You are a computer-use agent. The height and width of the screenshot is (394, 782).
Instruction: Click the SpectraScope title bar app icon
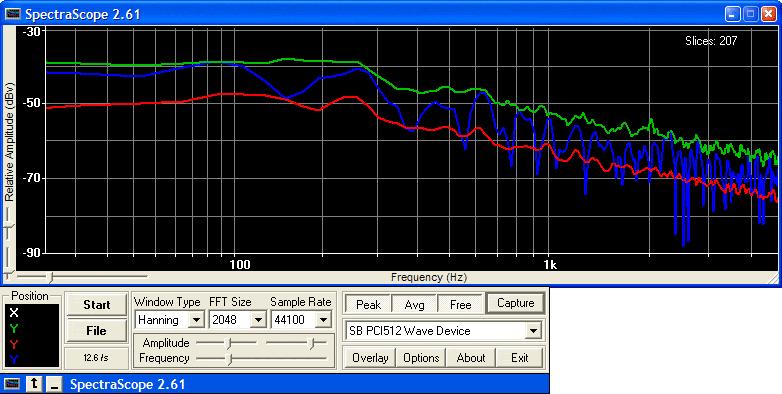pyautogui.click(x=12, y=14)
